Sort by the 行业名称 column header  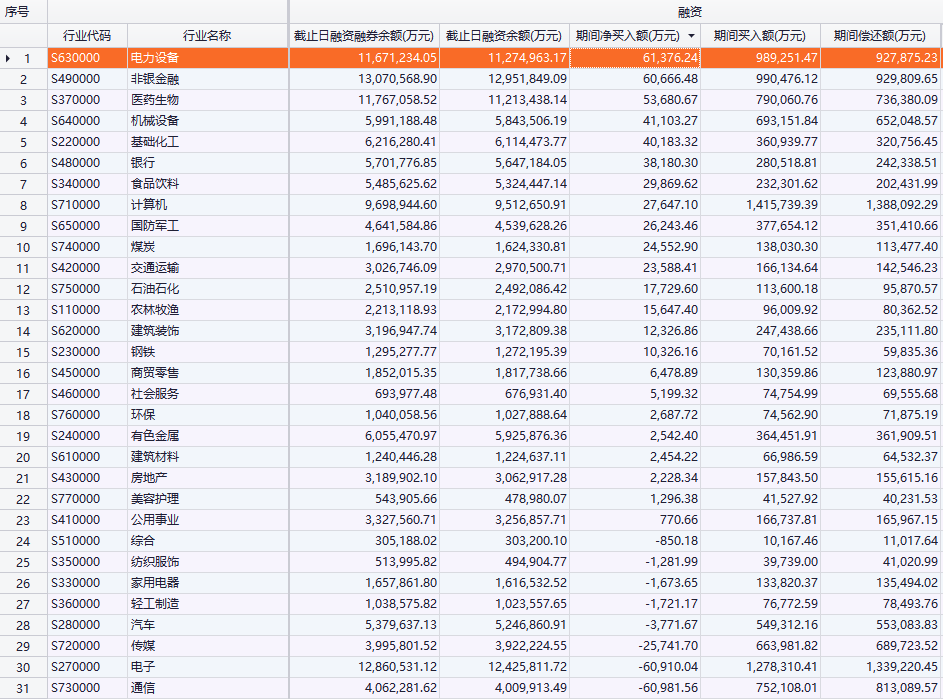(207, 36)
